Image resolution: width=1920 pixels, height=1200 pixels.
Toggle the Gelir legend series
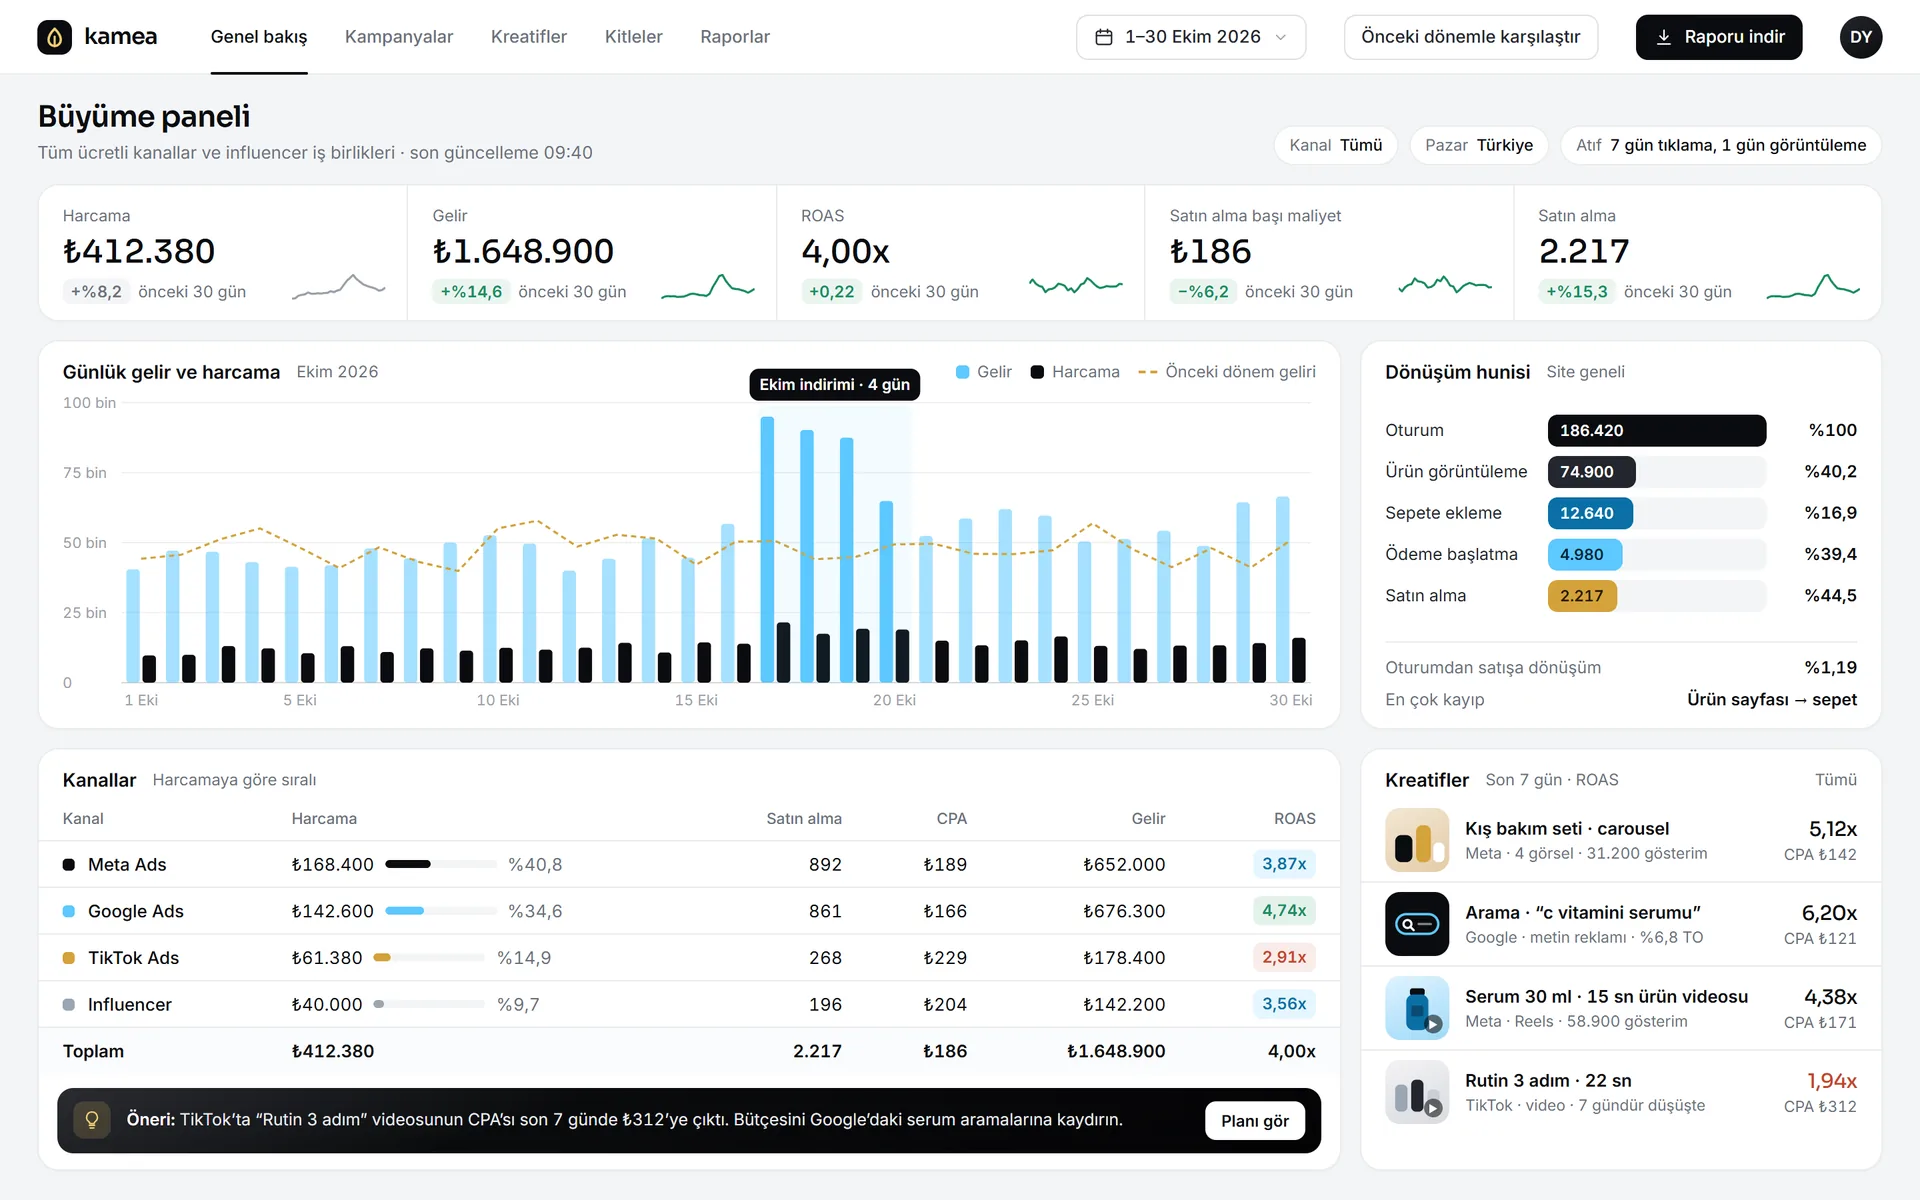(984, 372)
